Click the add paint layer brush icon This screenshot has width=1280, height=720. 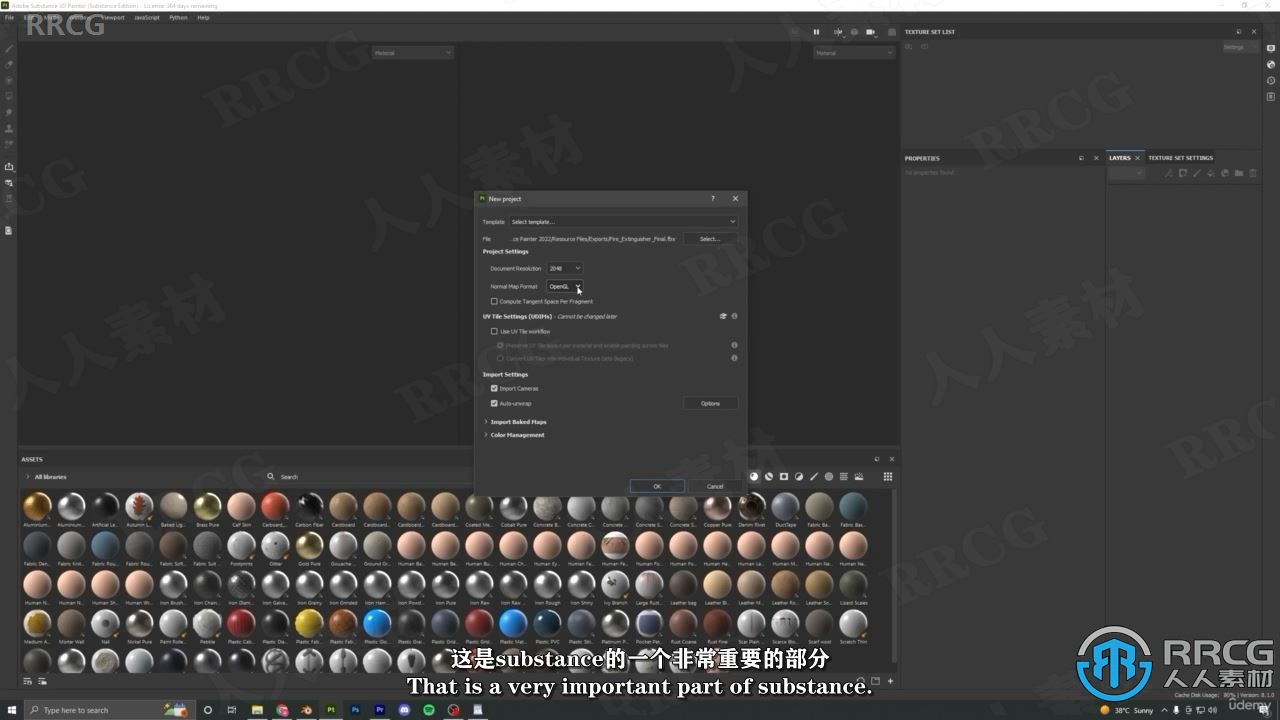[x=1197, y=173]
